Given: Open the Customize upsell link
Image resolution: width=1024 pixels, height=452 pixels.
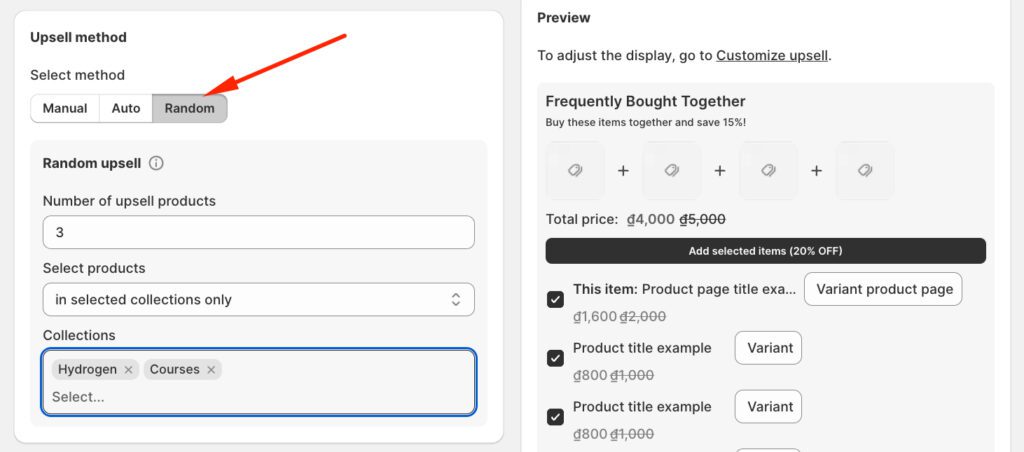Looking at the screenshot, I should click(772, 55).
